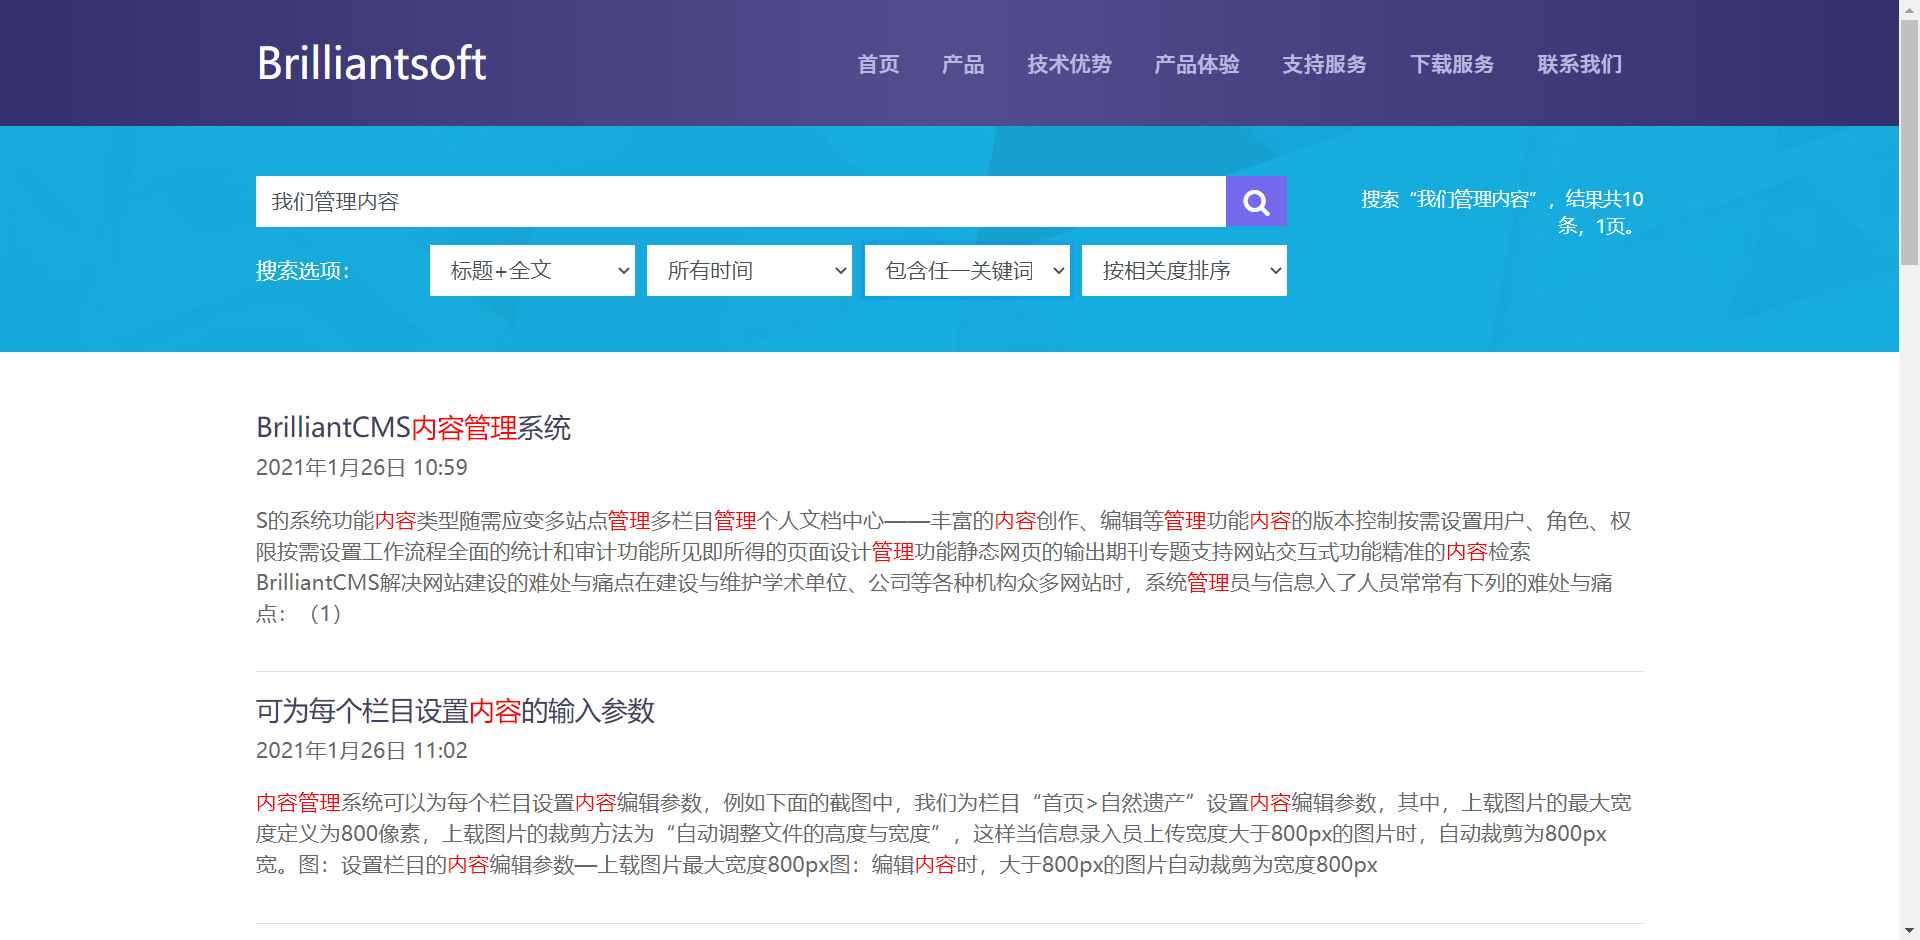Open the 标题+全文 search scope dropdown
Viewport: 1920px width, 940px height.
(x=532, y=271)
